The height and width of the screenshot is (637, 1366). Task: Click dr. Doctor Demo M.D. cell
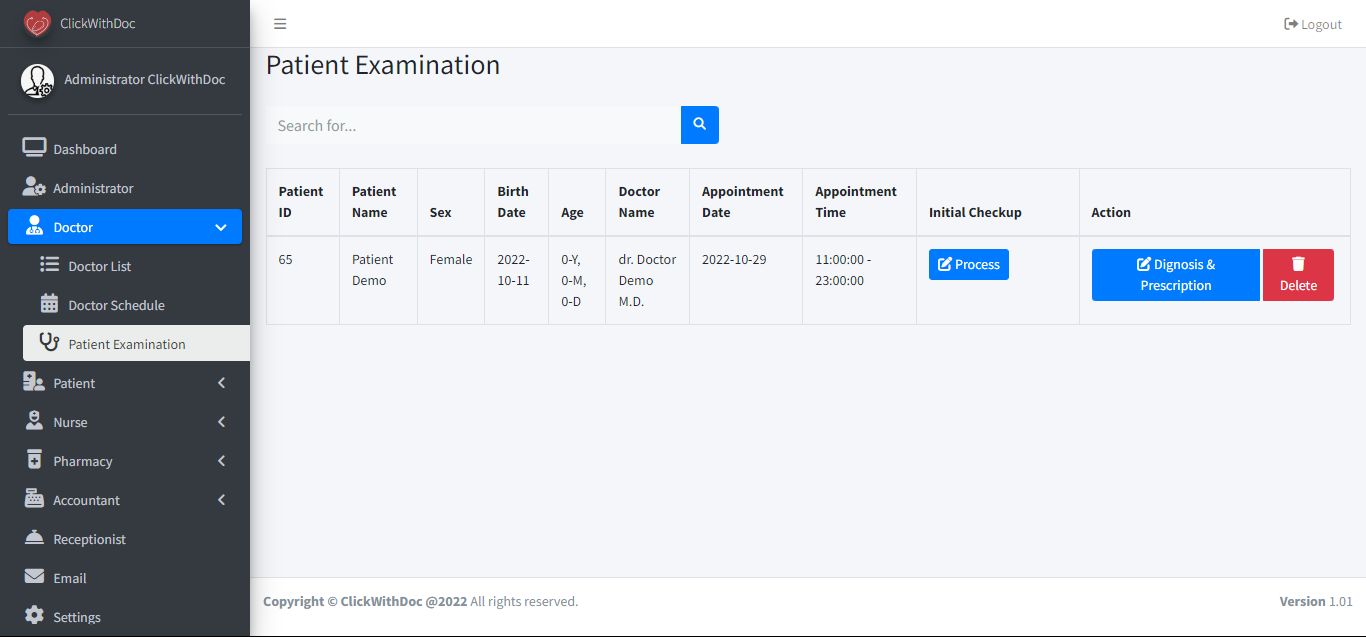coord(647,280)
